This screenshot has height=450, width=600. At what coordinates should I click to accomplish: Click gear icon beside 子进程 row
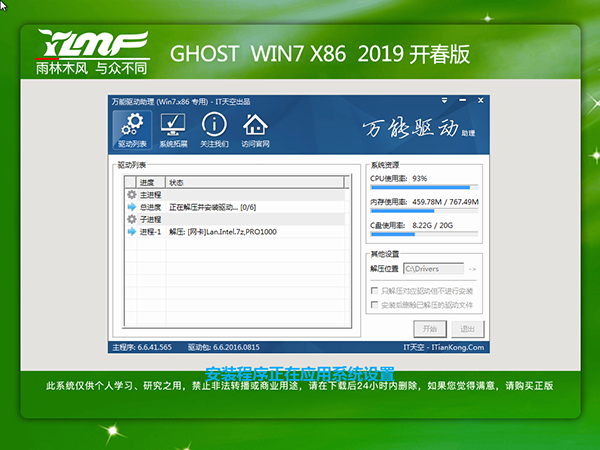click(132, 219)
